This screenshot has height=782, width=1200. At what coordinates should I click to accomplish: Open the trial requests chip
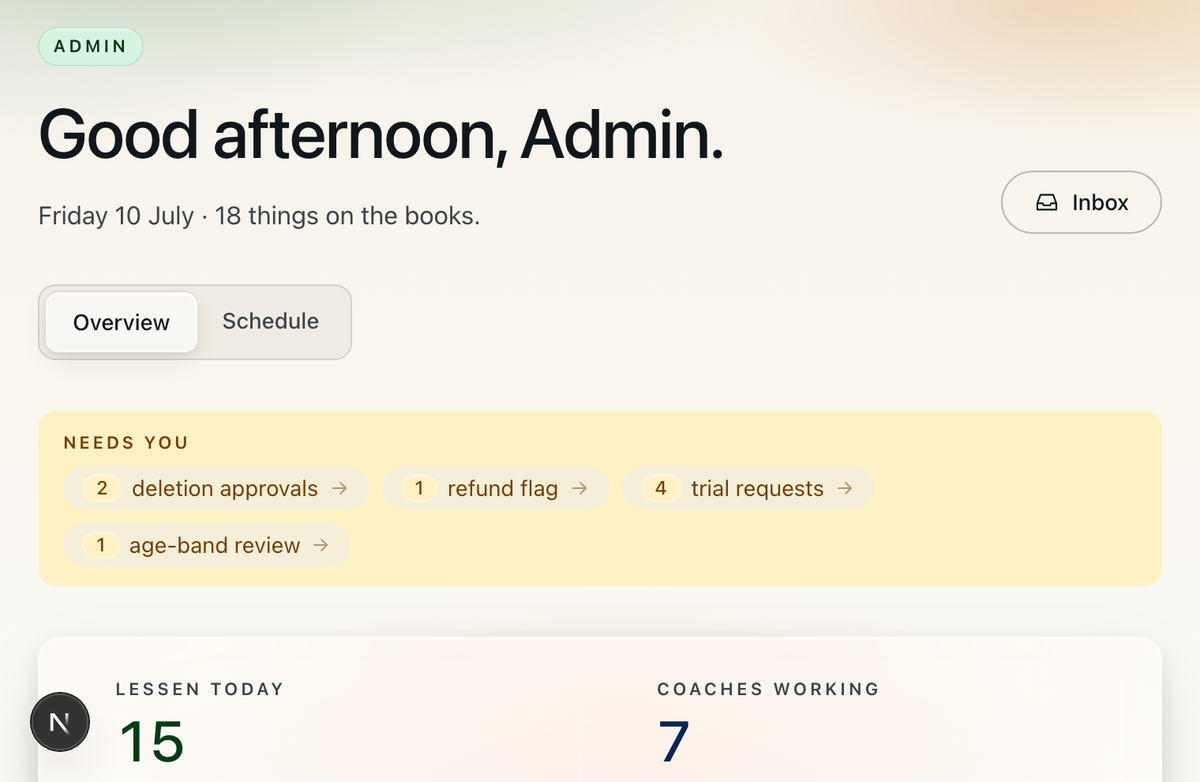[748, 488]
